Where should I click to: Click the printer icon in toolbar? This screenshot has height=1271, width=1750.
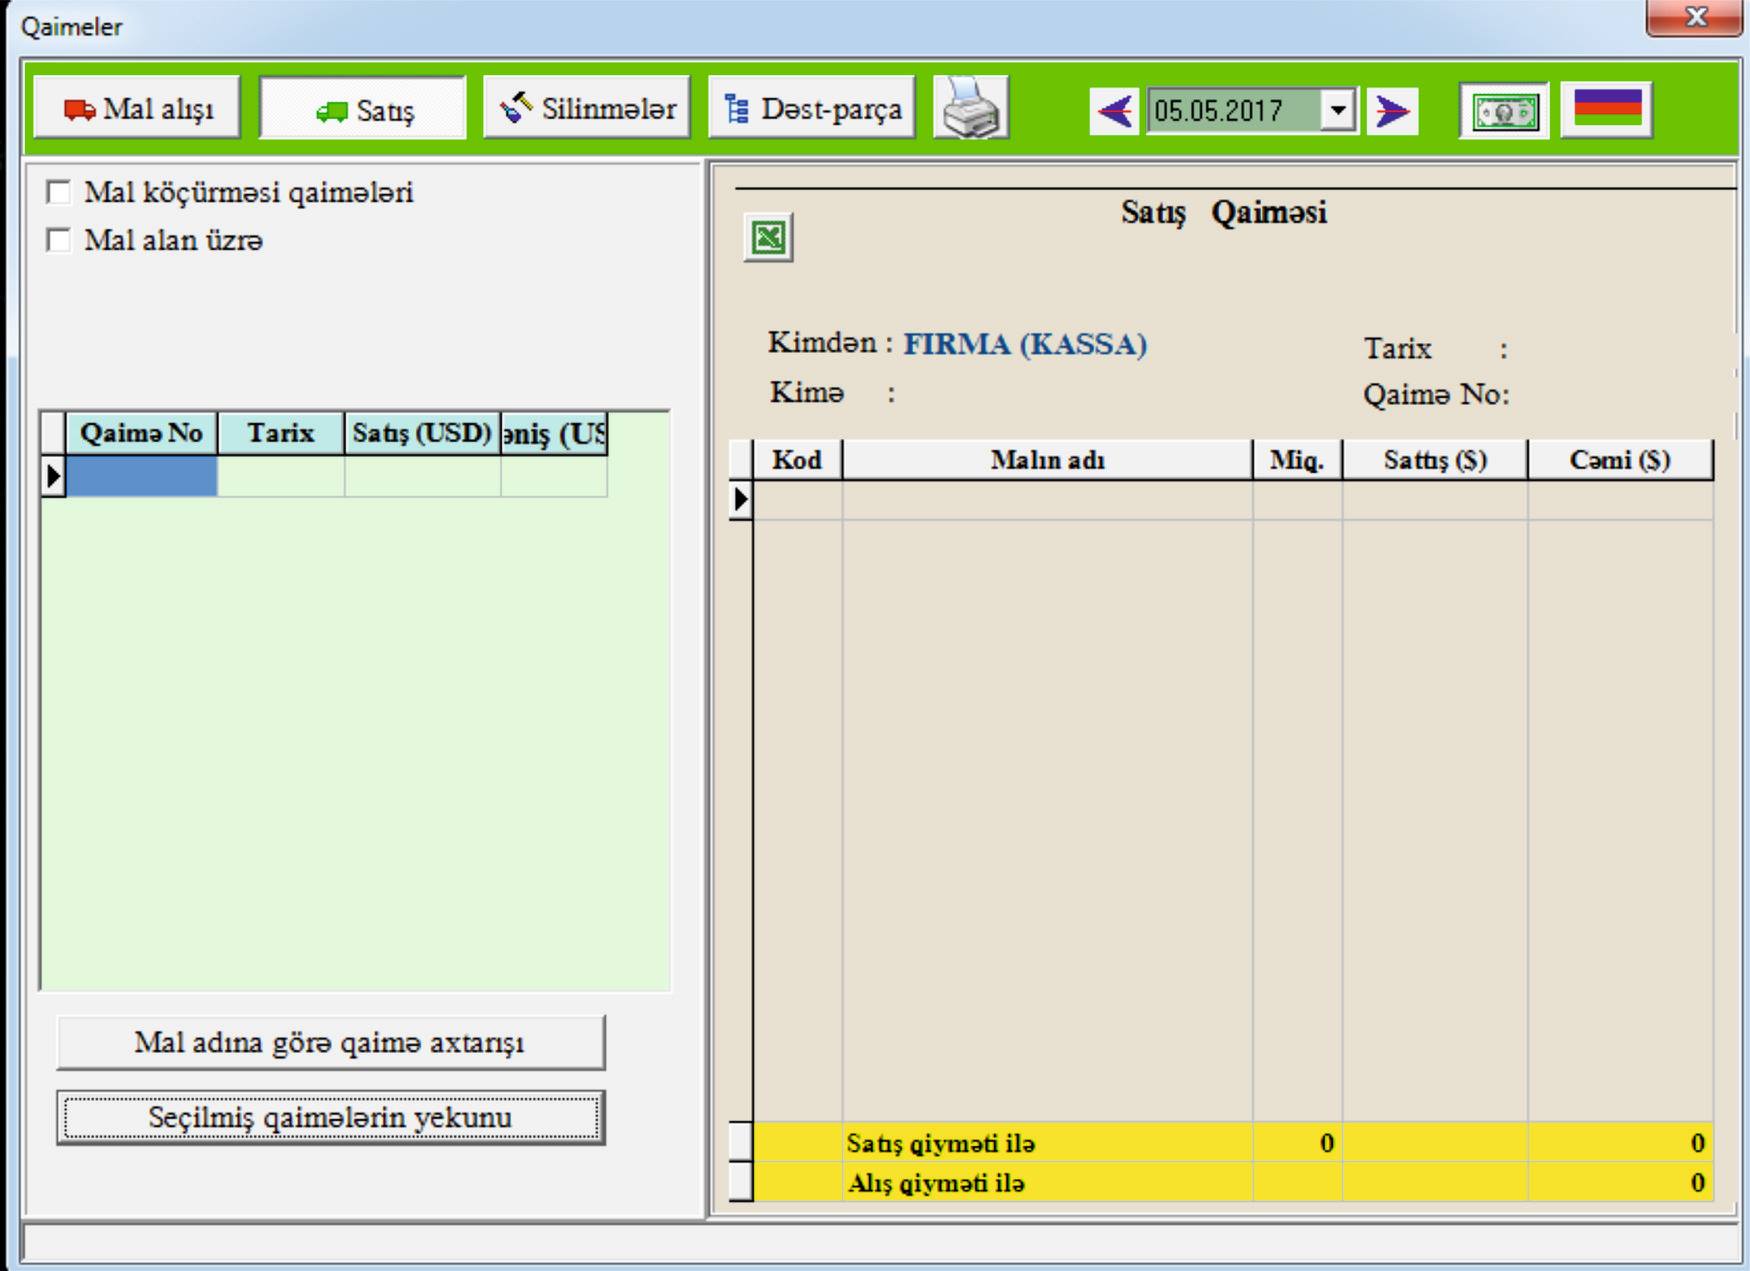click(x=970, y=108)
